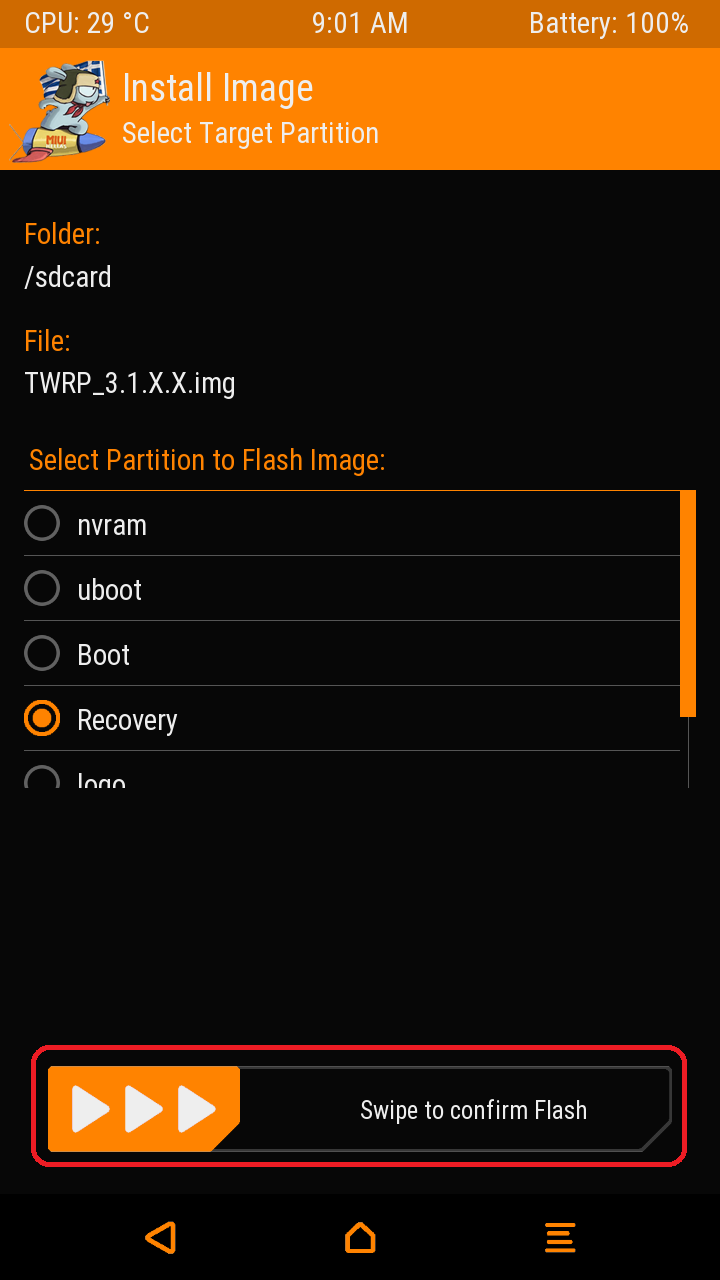Choose the Boot partition radio button

[x=42, y=653]
